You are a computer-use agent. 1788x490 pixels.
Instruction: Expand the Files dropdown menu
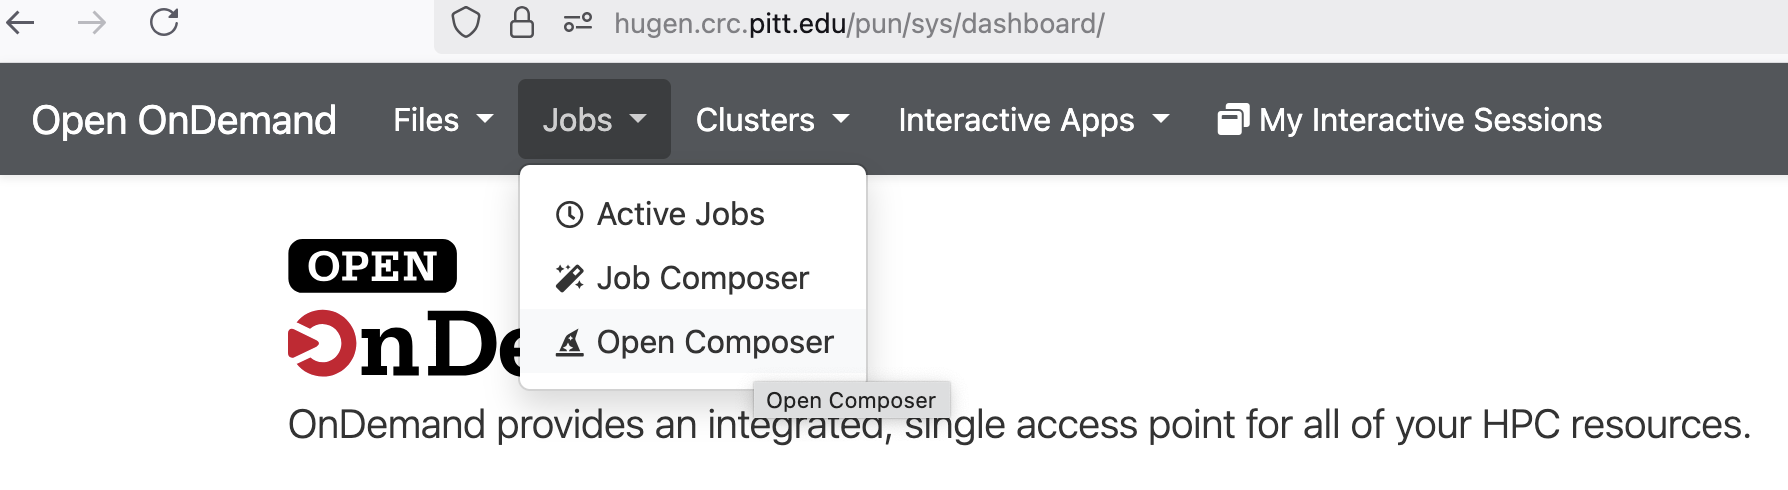coord(443,120)
